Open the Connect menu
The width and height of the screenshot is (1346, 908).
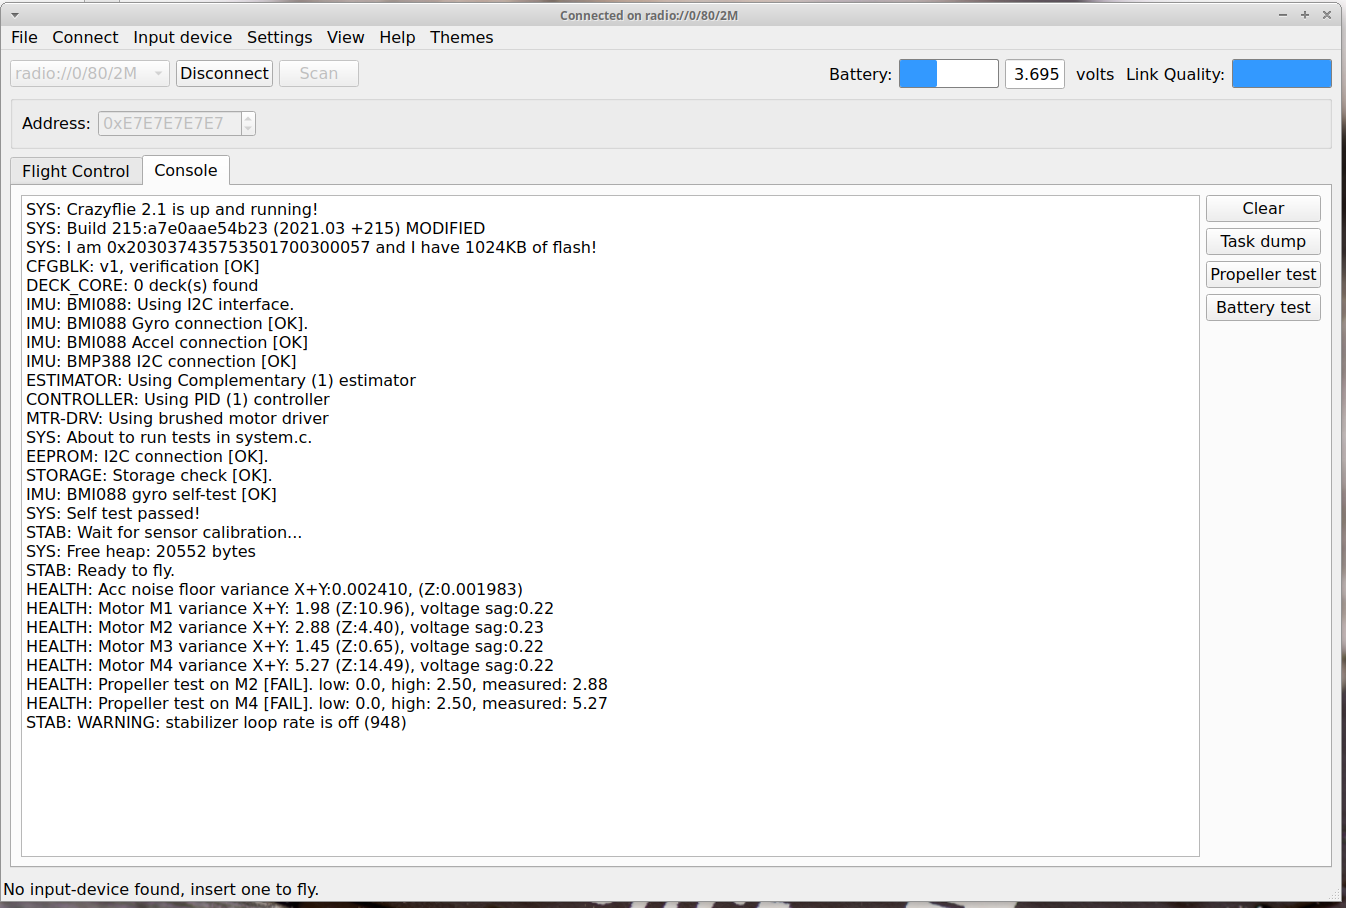(85, 37)
